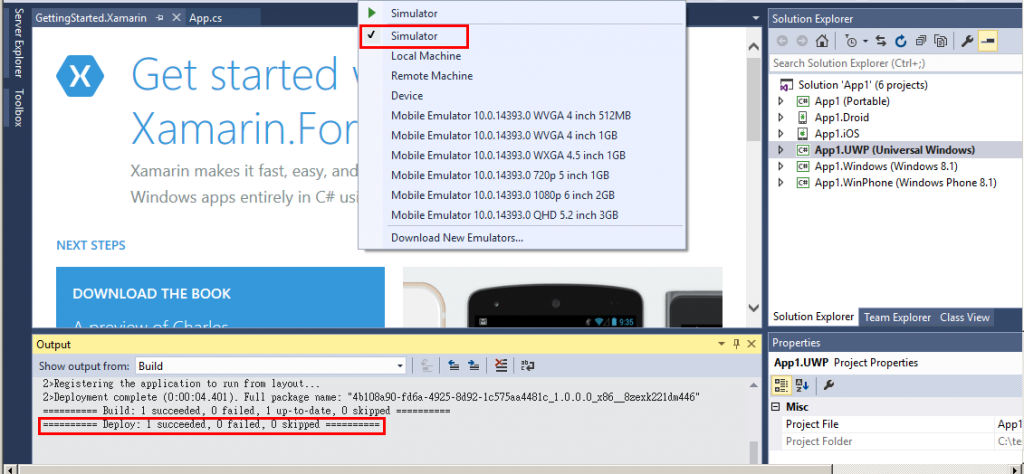This screenshot has height=474, width=1024.
Task: Click the Output panel auto-hide pin
Action: pyautogui.click(x=737, y=344)
